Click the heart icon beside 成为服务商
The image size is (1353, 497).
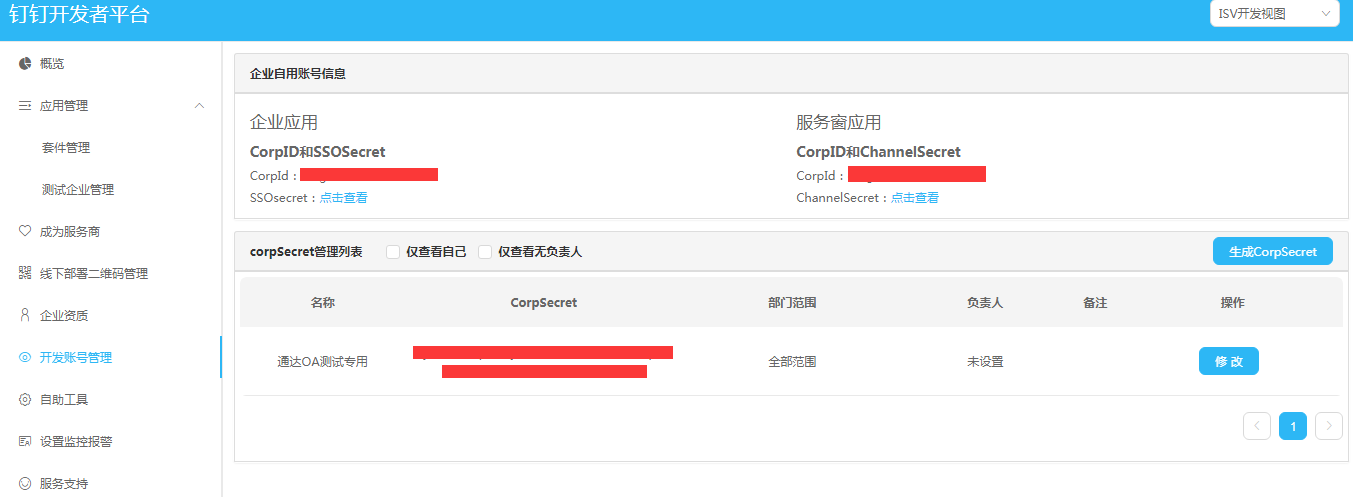25,231
